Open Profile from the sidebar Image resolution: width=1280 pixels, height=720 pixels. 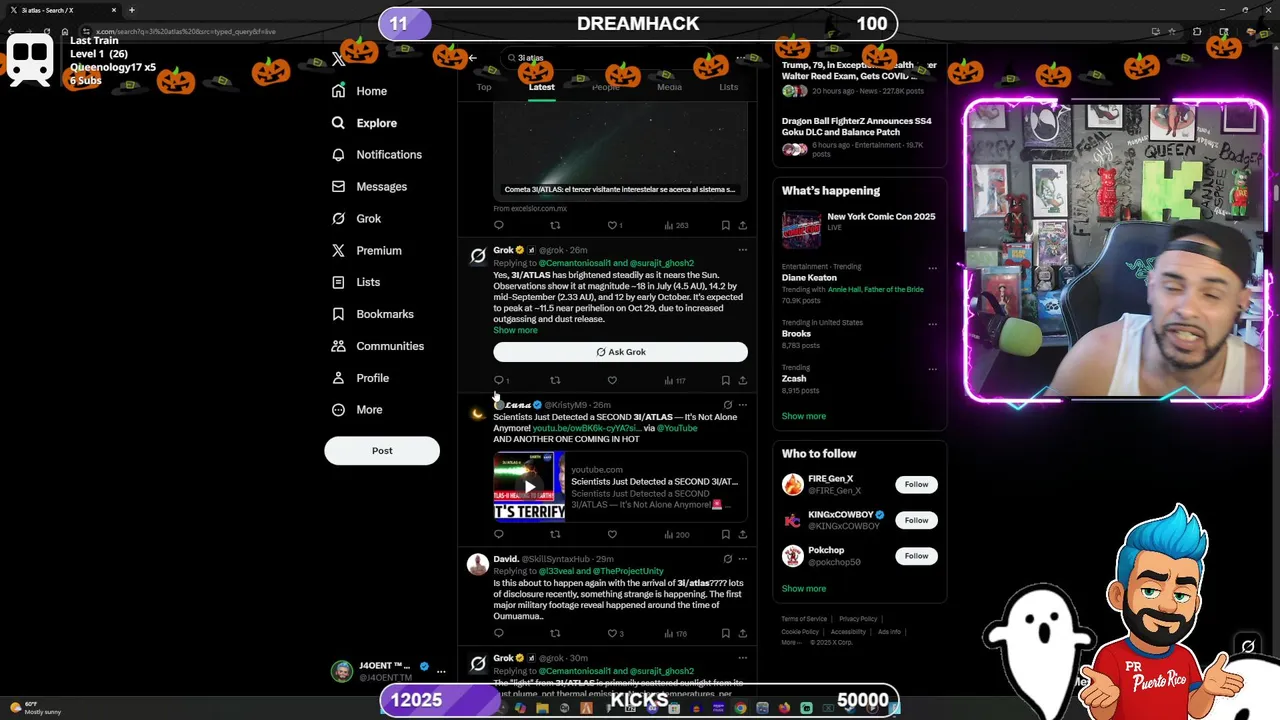click(x=360, y=378)
